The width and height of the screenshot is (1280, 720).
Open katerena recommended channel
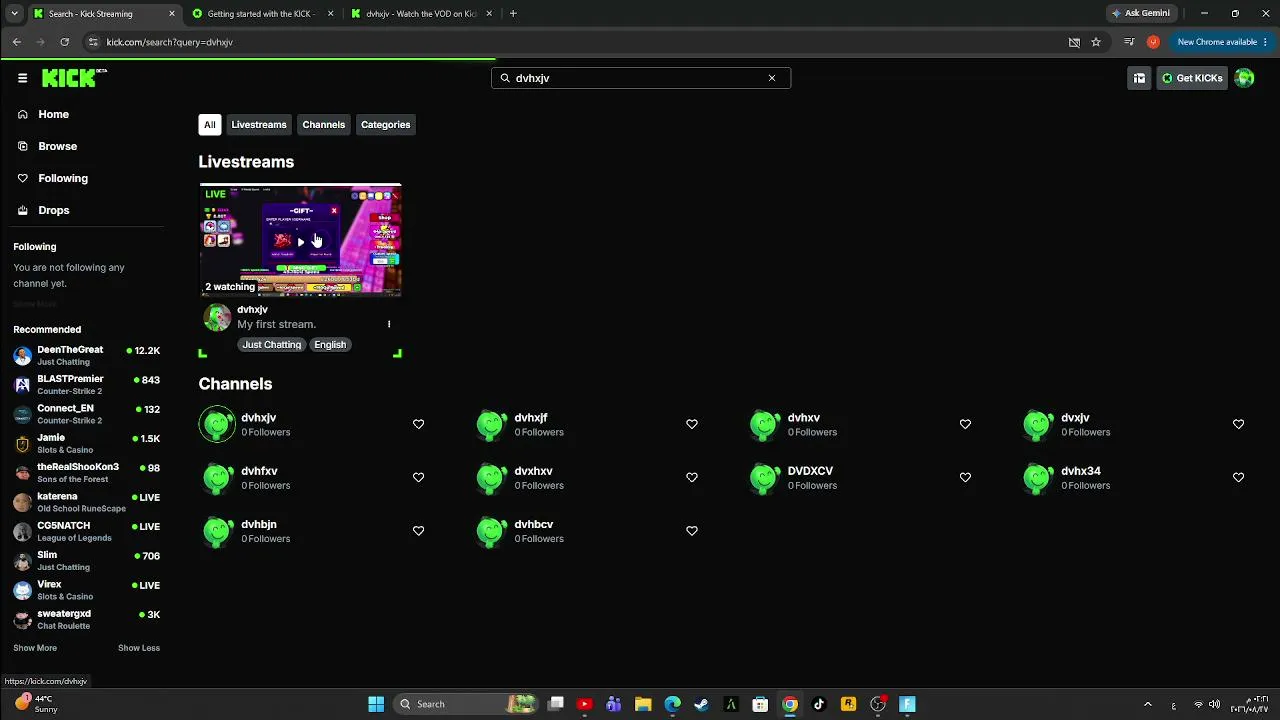[86, 502]
